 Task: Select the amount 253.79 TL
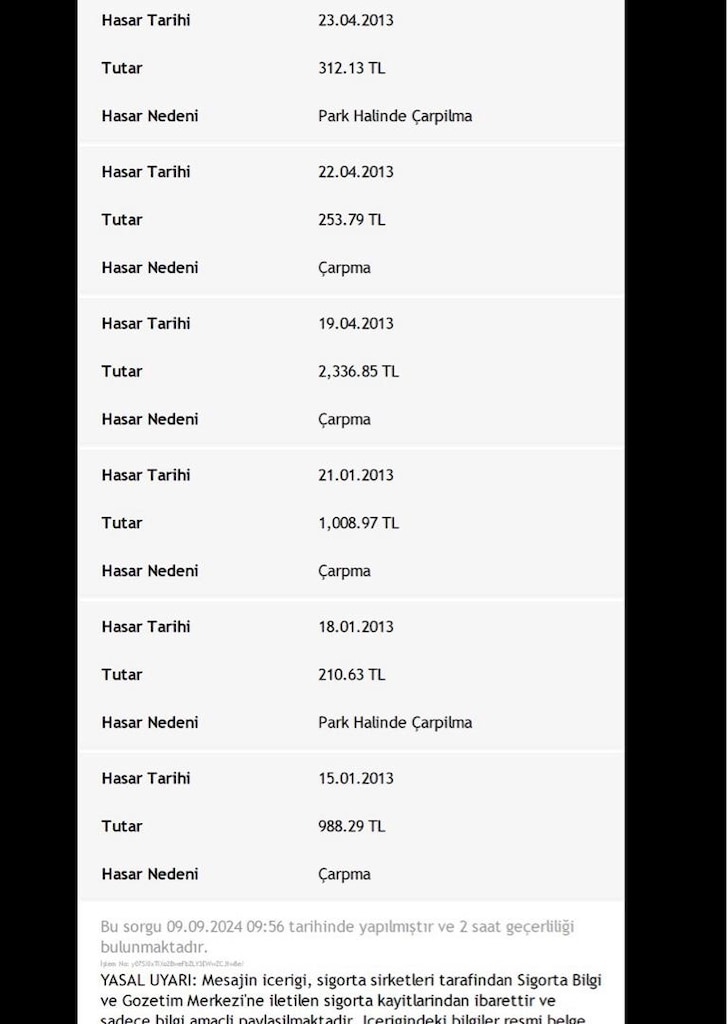351,219
